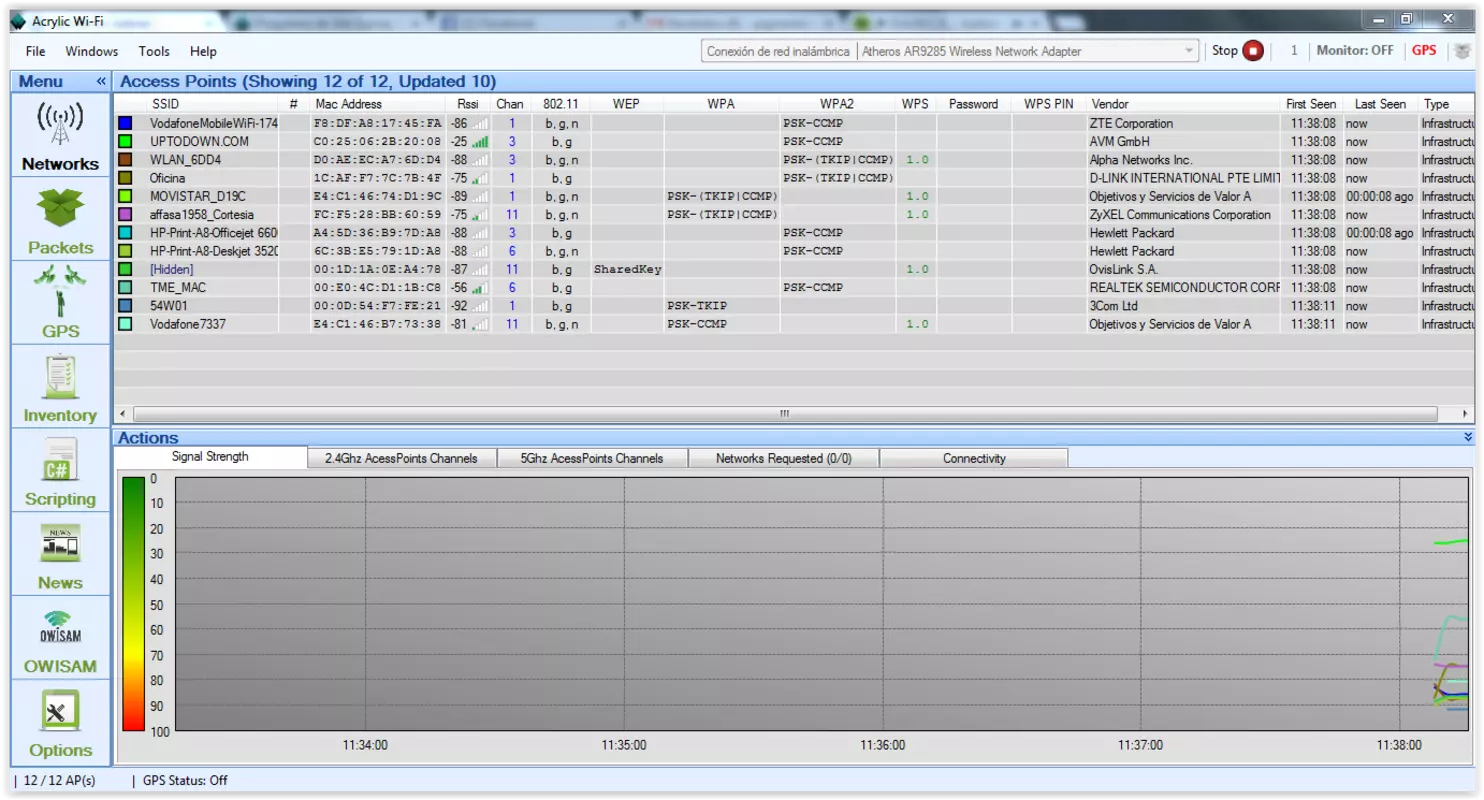Click GPS Status: Off in status bar
This screenshot has width=1484, height=800.
(185, 781)
